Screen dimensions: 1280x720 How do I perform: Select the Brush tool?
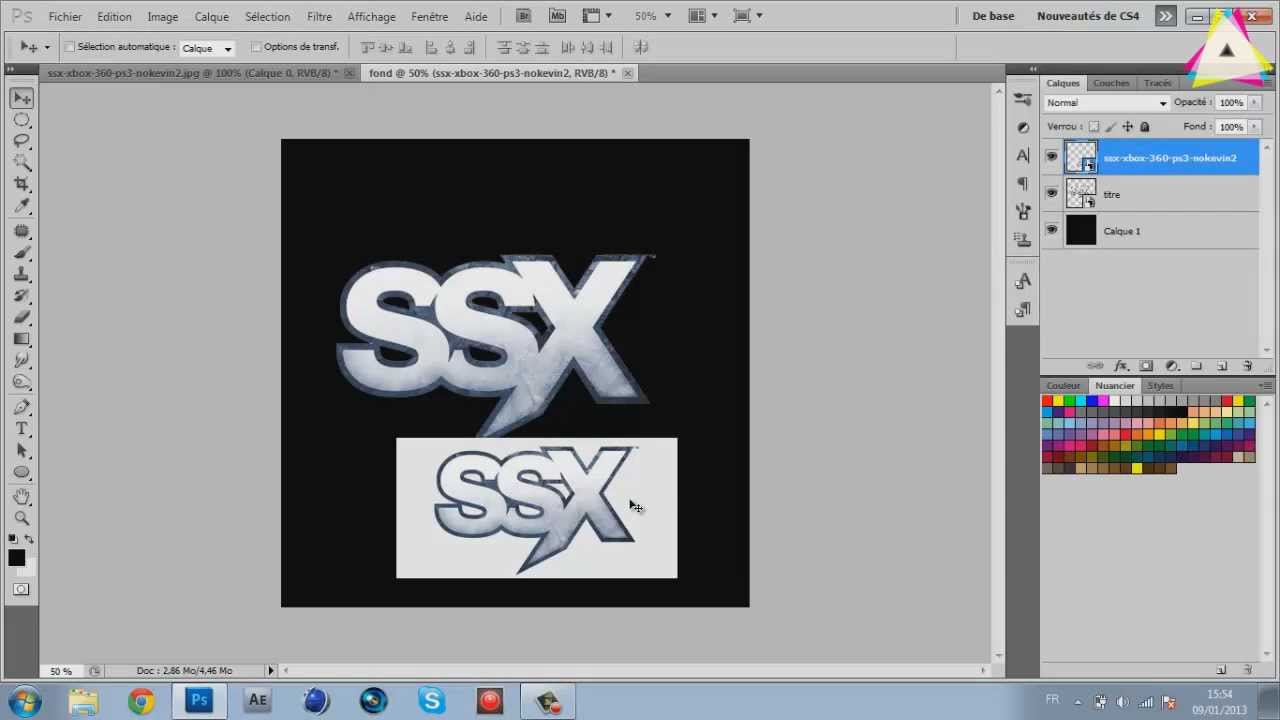[22, 252]
